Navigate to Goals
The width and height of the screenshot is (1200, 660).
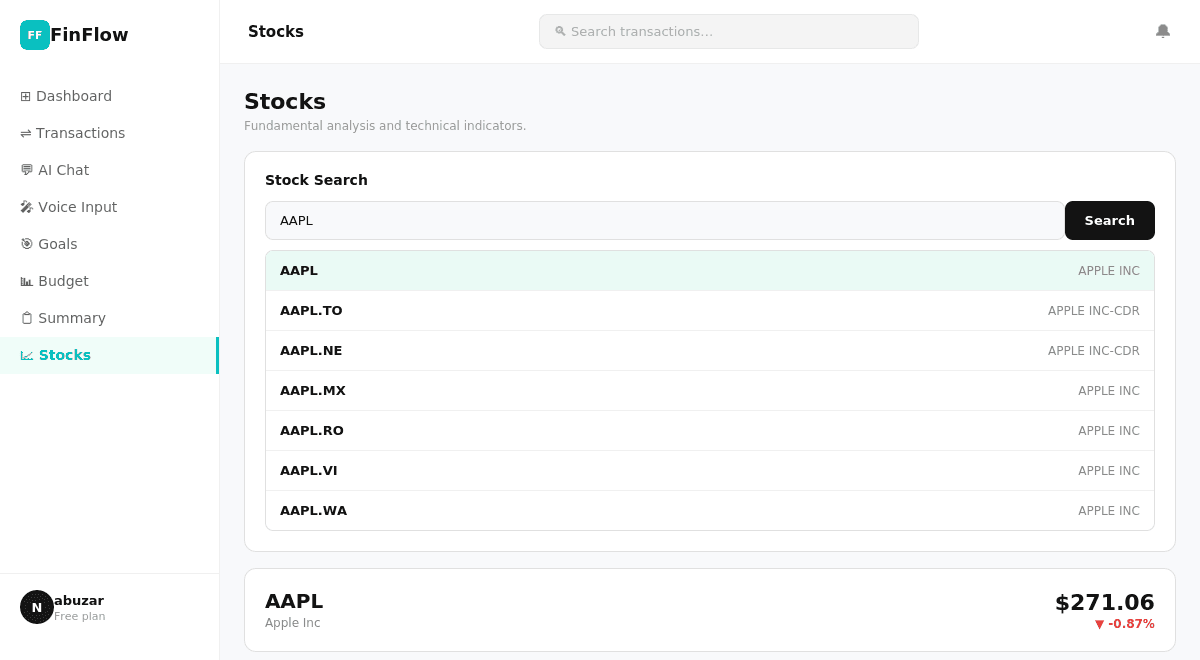click(110, 244)
